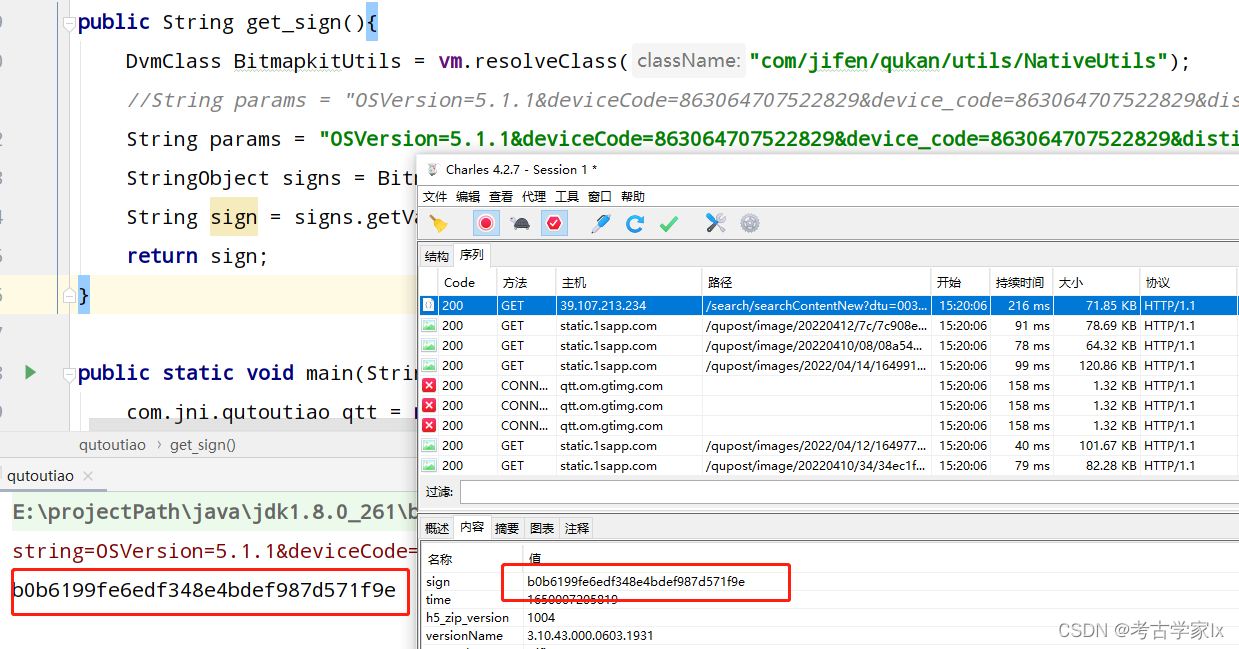Select the qutoutiao run tab in the IDE

point(40,476)
